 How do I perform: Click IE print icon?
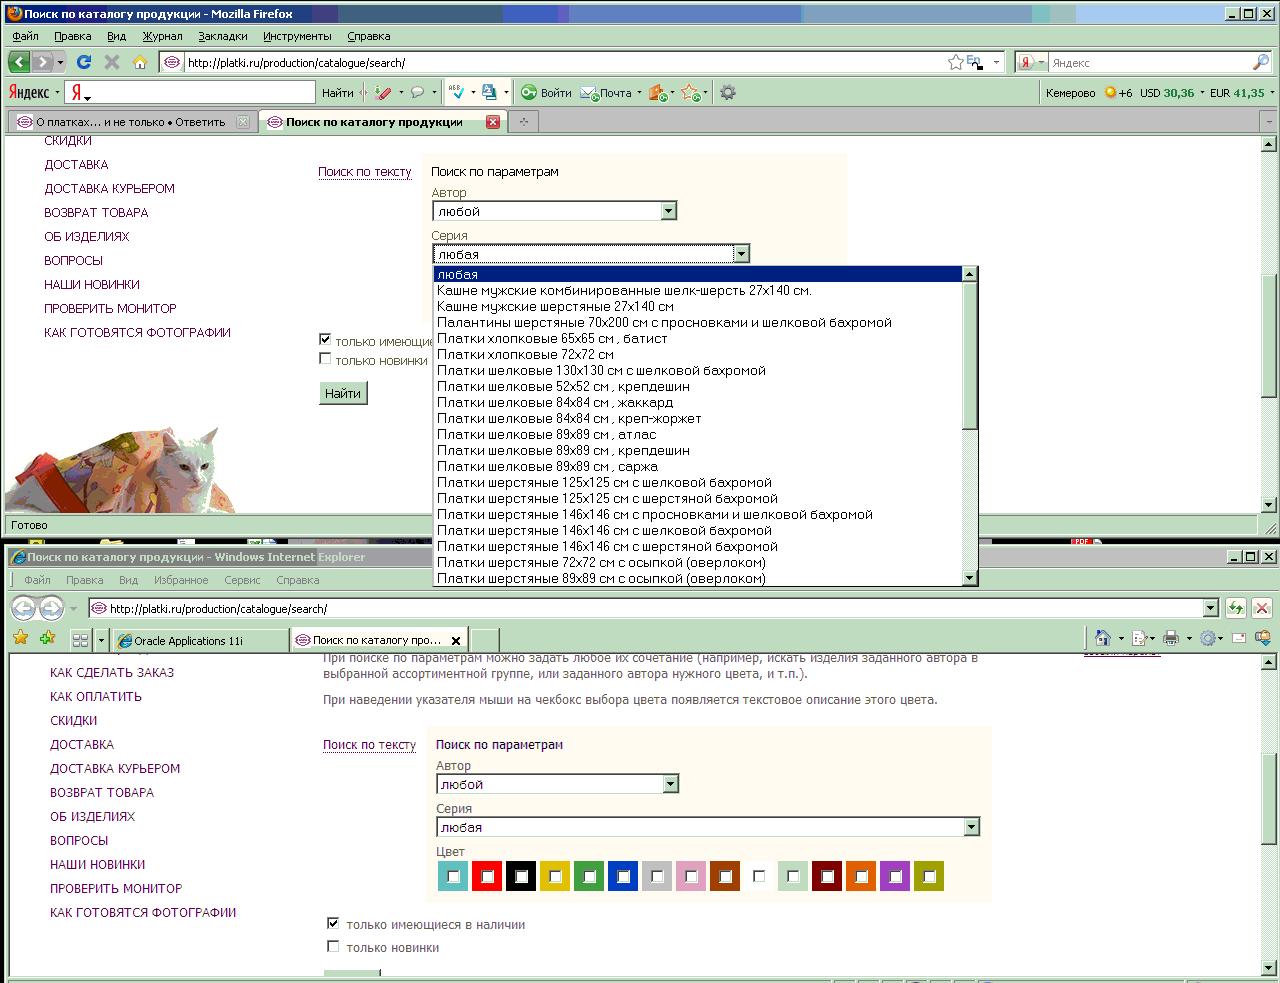(x=1172, y=638)
